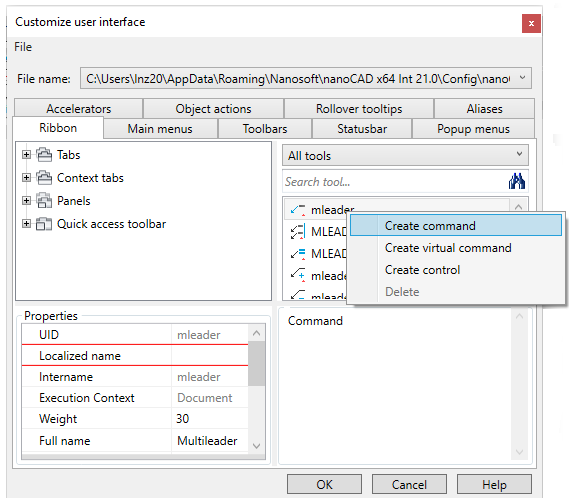Select the Ribbon tab
Screen dimensions: 571x498
(58, 128)
